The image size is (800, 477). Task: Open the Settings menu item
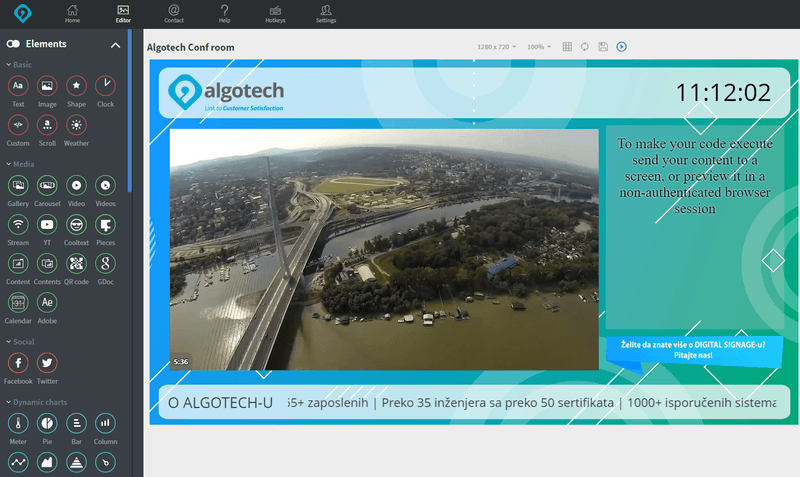(326, 13)
